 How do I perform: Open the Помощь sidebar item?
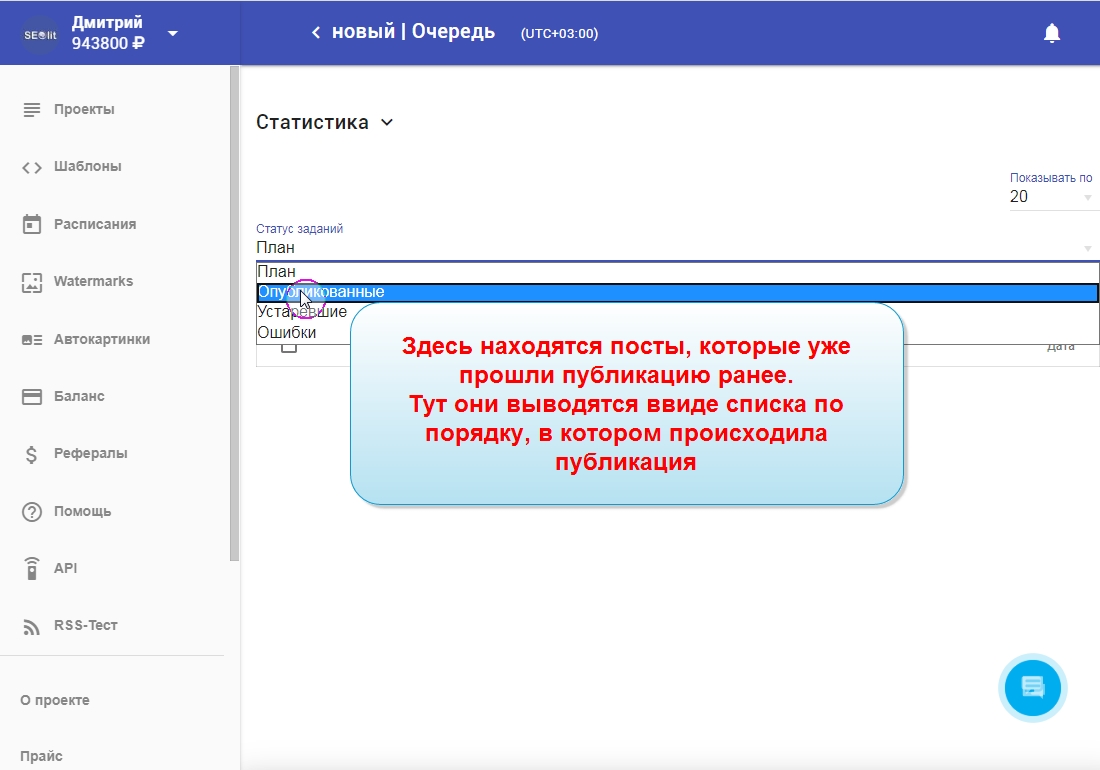pos(82,511)
